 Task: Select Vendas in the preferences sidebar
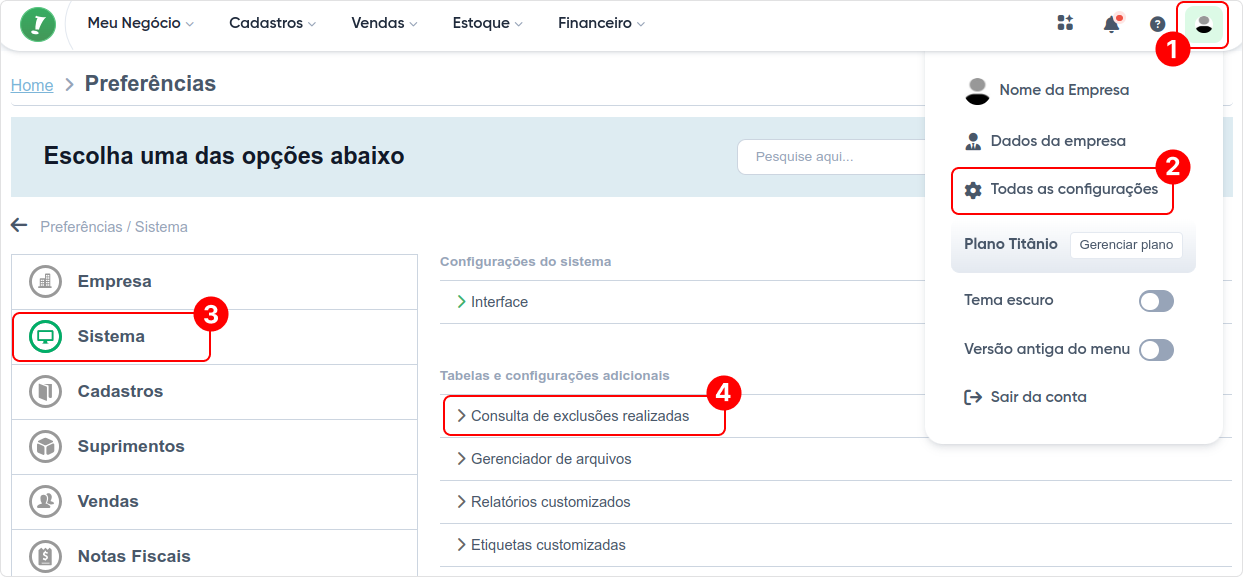214,502
